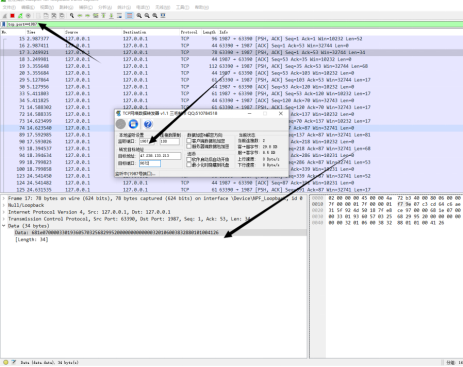Select packet row 29 at time 5.127864
This screenshot has width=463, height=367.
pyautogui.click(x=231, y=80)
